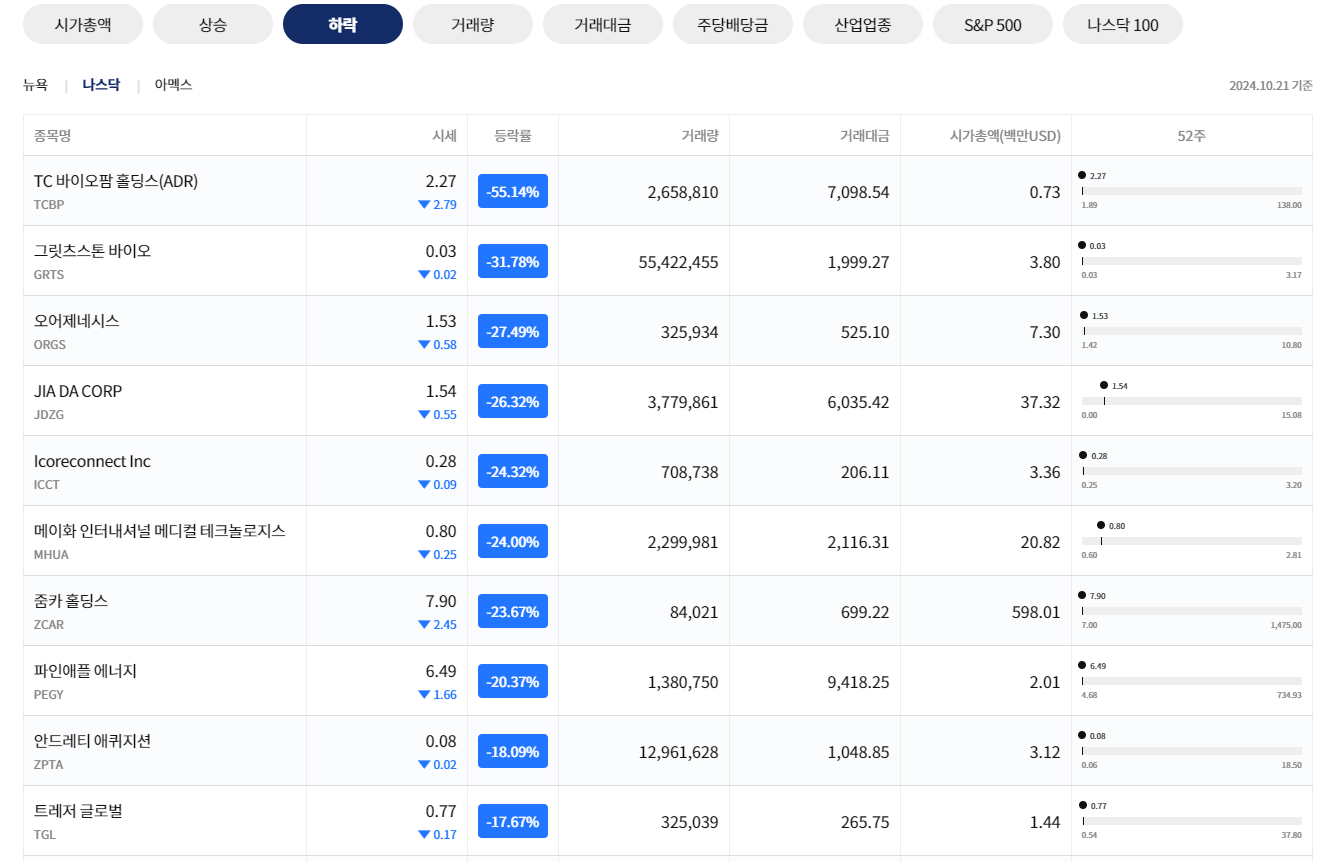Click the 시가총액 value 598.01
Image resolution: width=1322 pixels, height=862 pixels.
1036,612
